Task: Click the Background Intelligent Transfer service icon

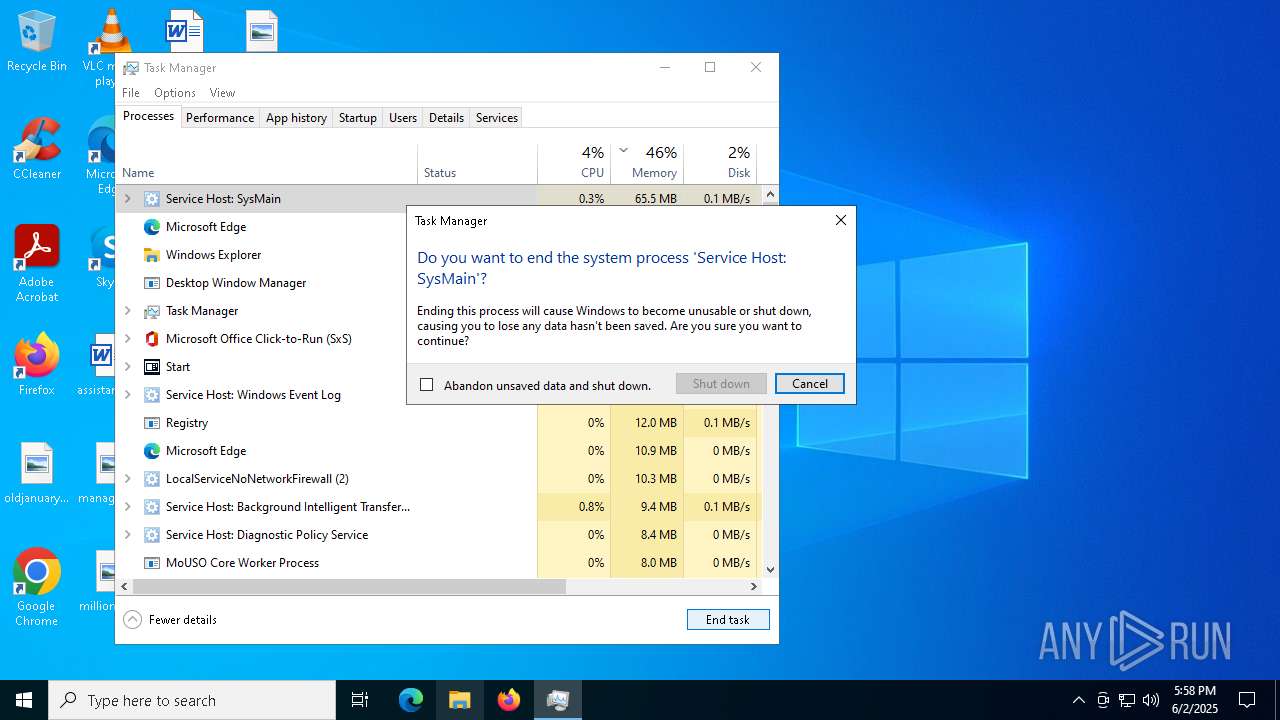Action: click(x=152, y=507)
